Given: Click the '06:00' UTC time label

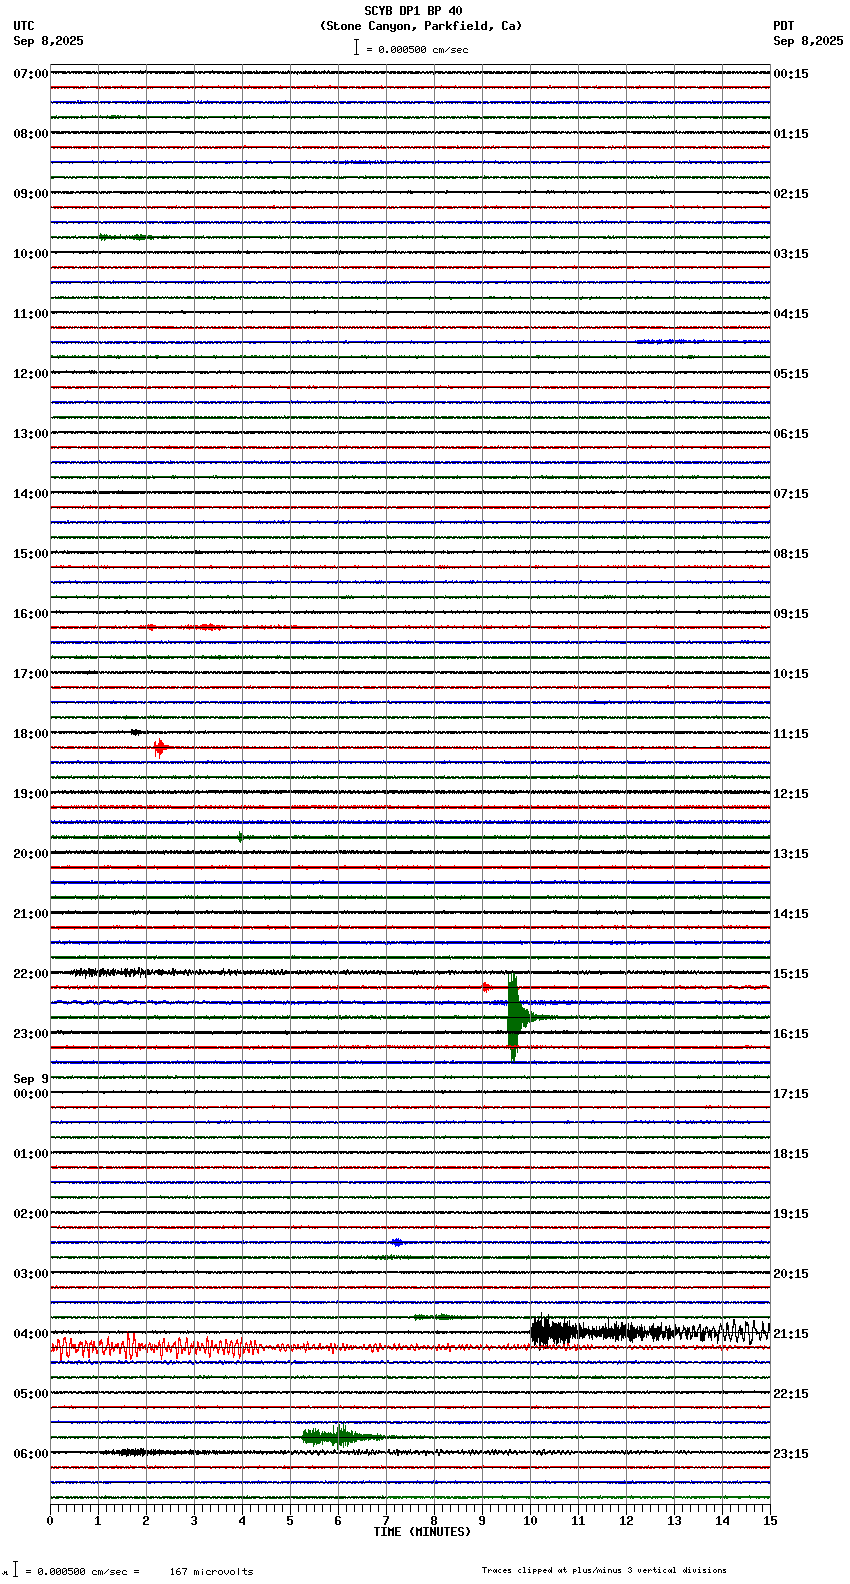Looking at the screenshot, I should 31,1454.
